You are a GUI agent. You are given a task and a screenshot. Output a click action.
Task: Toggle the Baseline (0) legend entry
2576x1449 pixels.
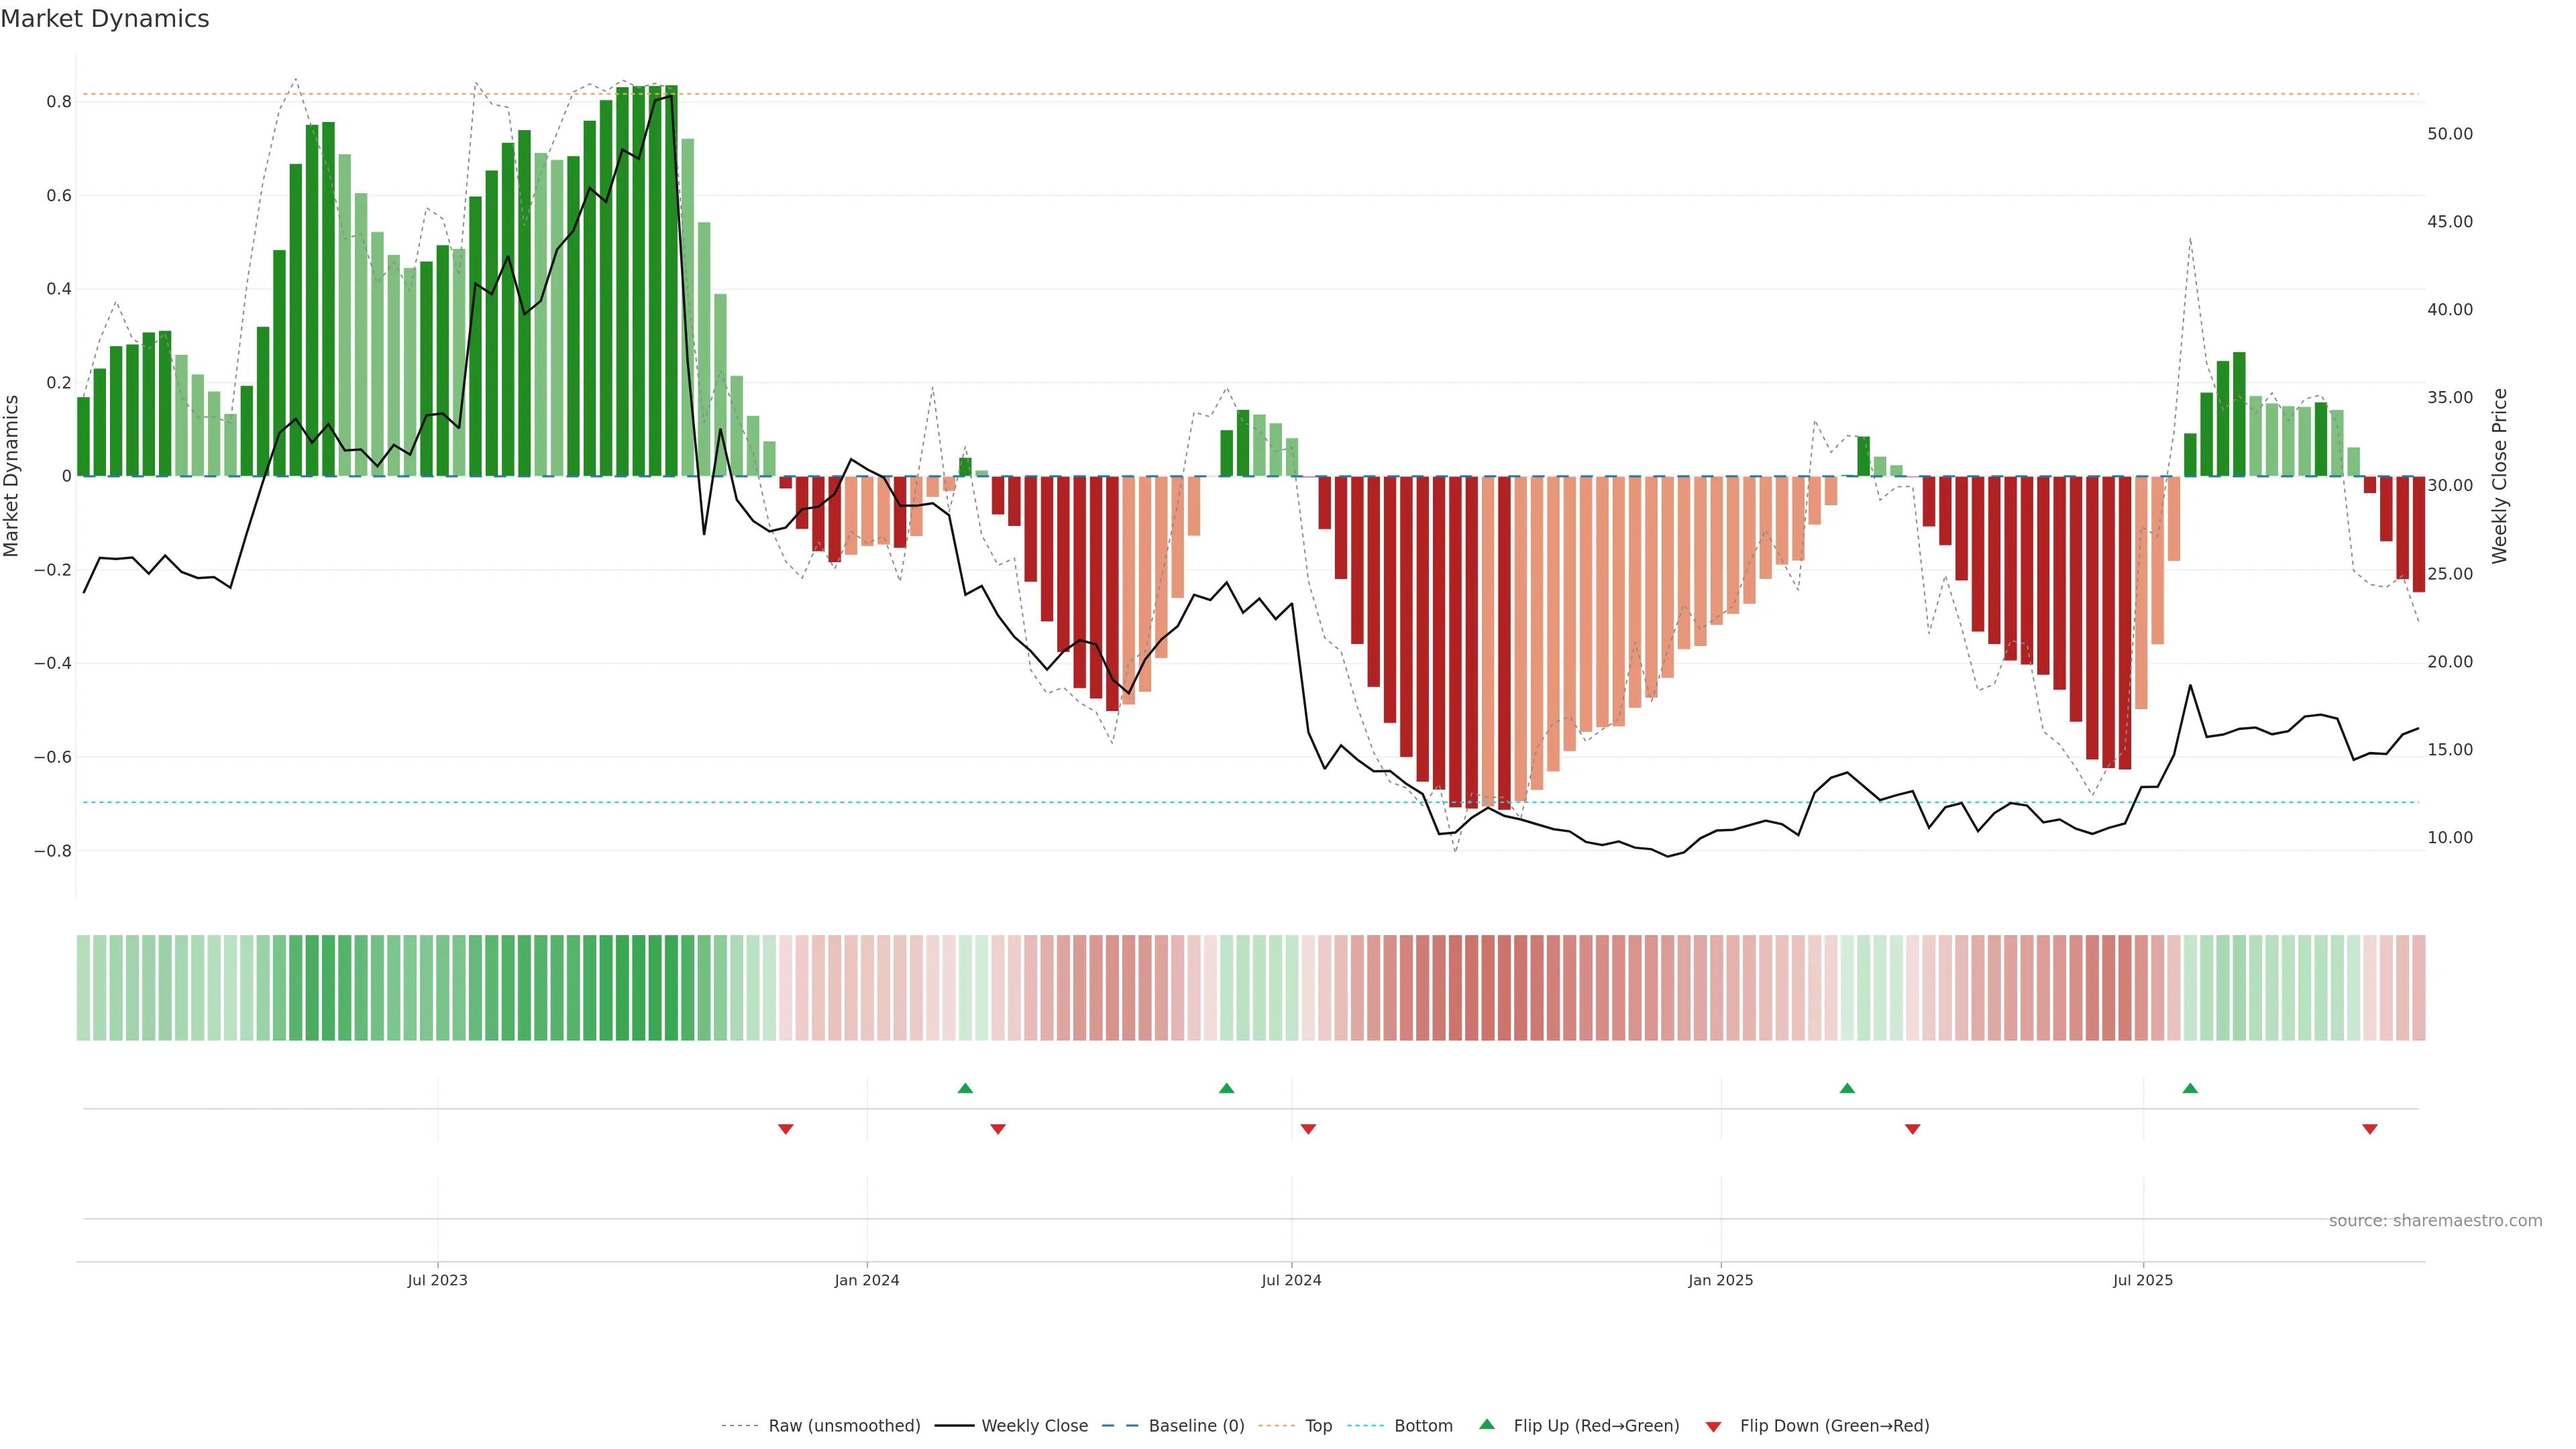tap(1196, 1426)
